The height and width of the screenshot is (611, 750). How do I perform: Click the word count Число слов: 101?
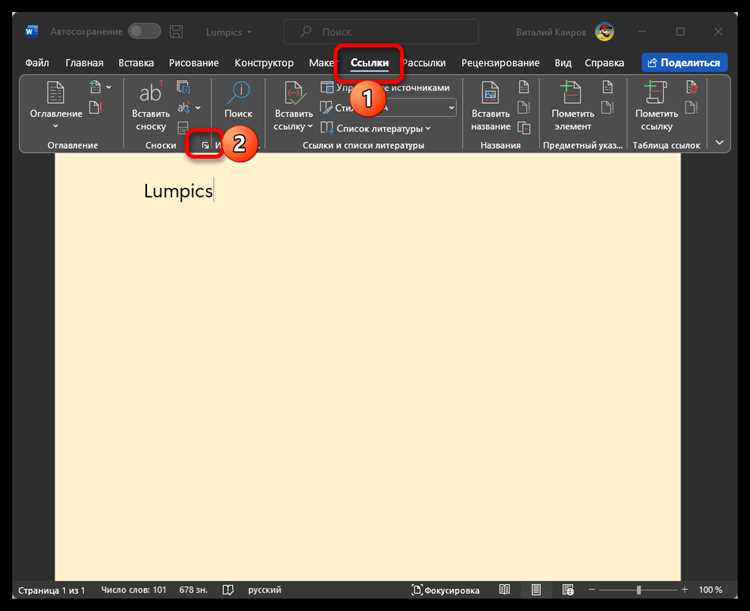click(133, 590)
